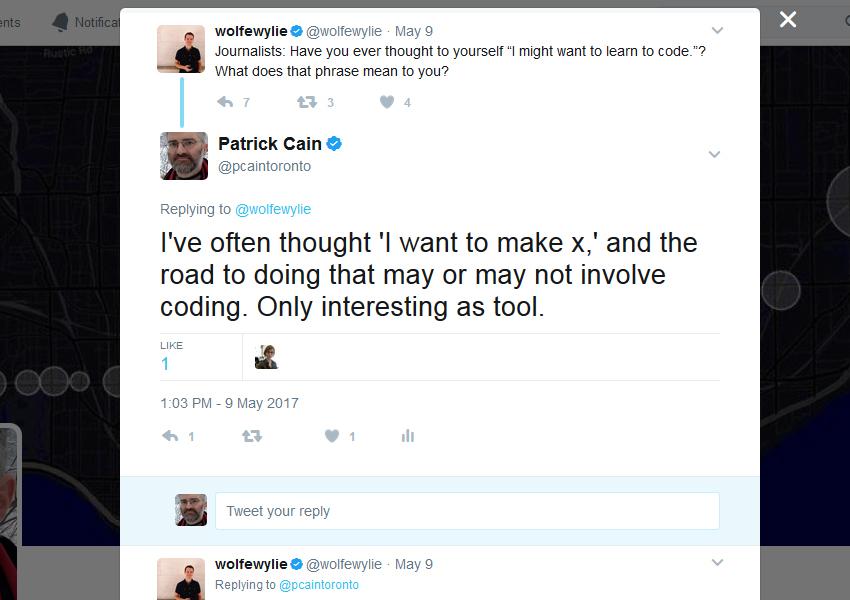Like wolfewylie's journalists tweet

pyautogui.click(x=386, y=101)
